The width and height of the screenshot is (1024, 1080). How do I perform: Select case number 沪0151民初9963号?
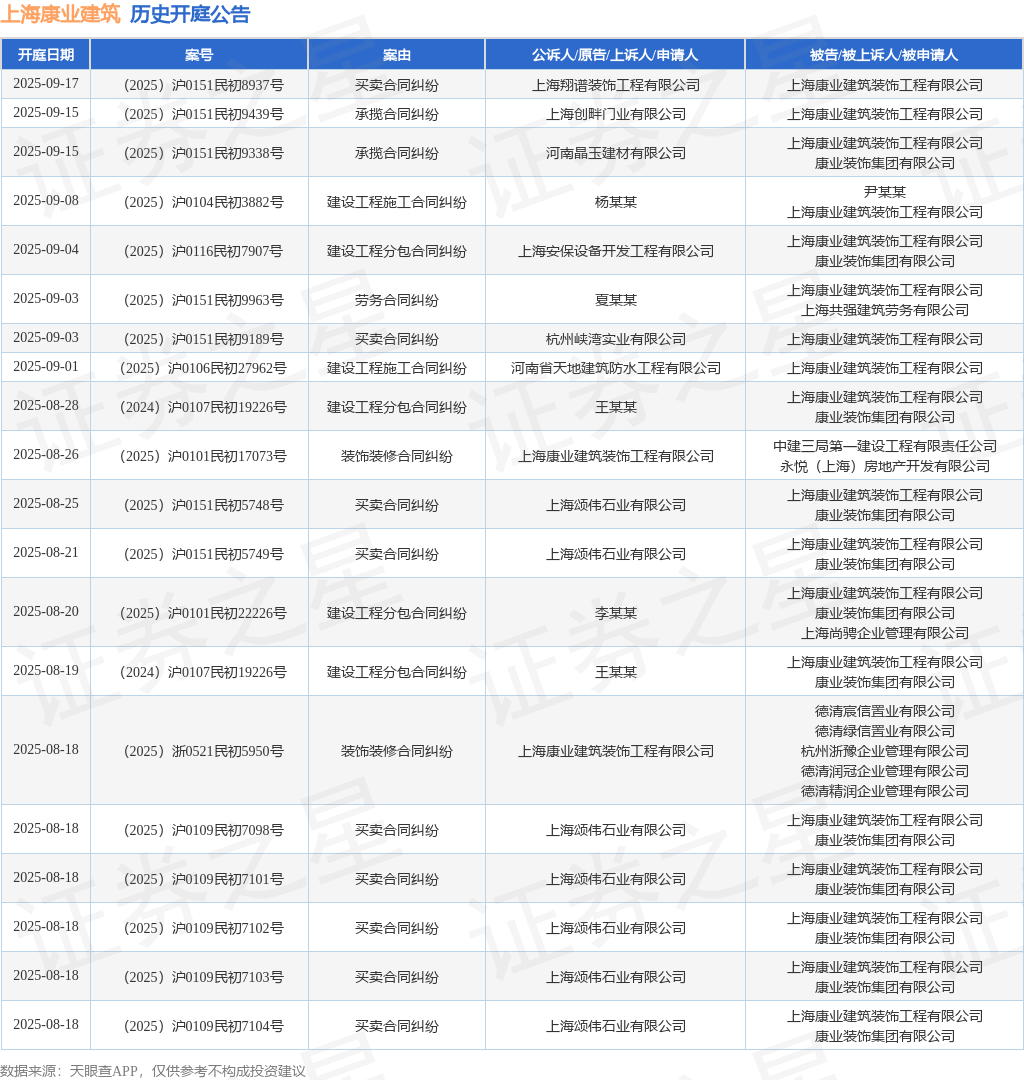pos(204,300)
